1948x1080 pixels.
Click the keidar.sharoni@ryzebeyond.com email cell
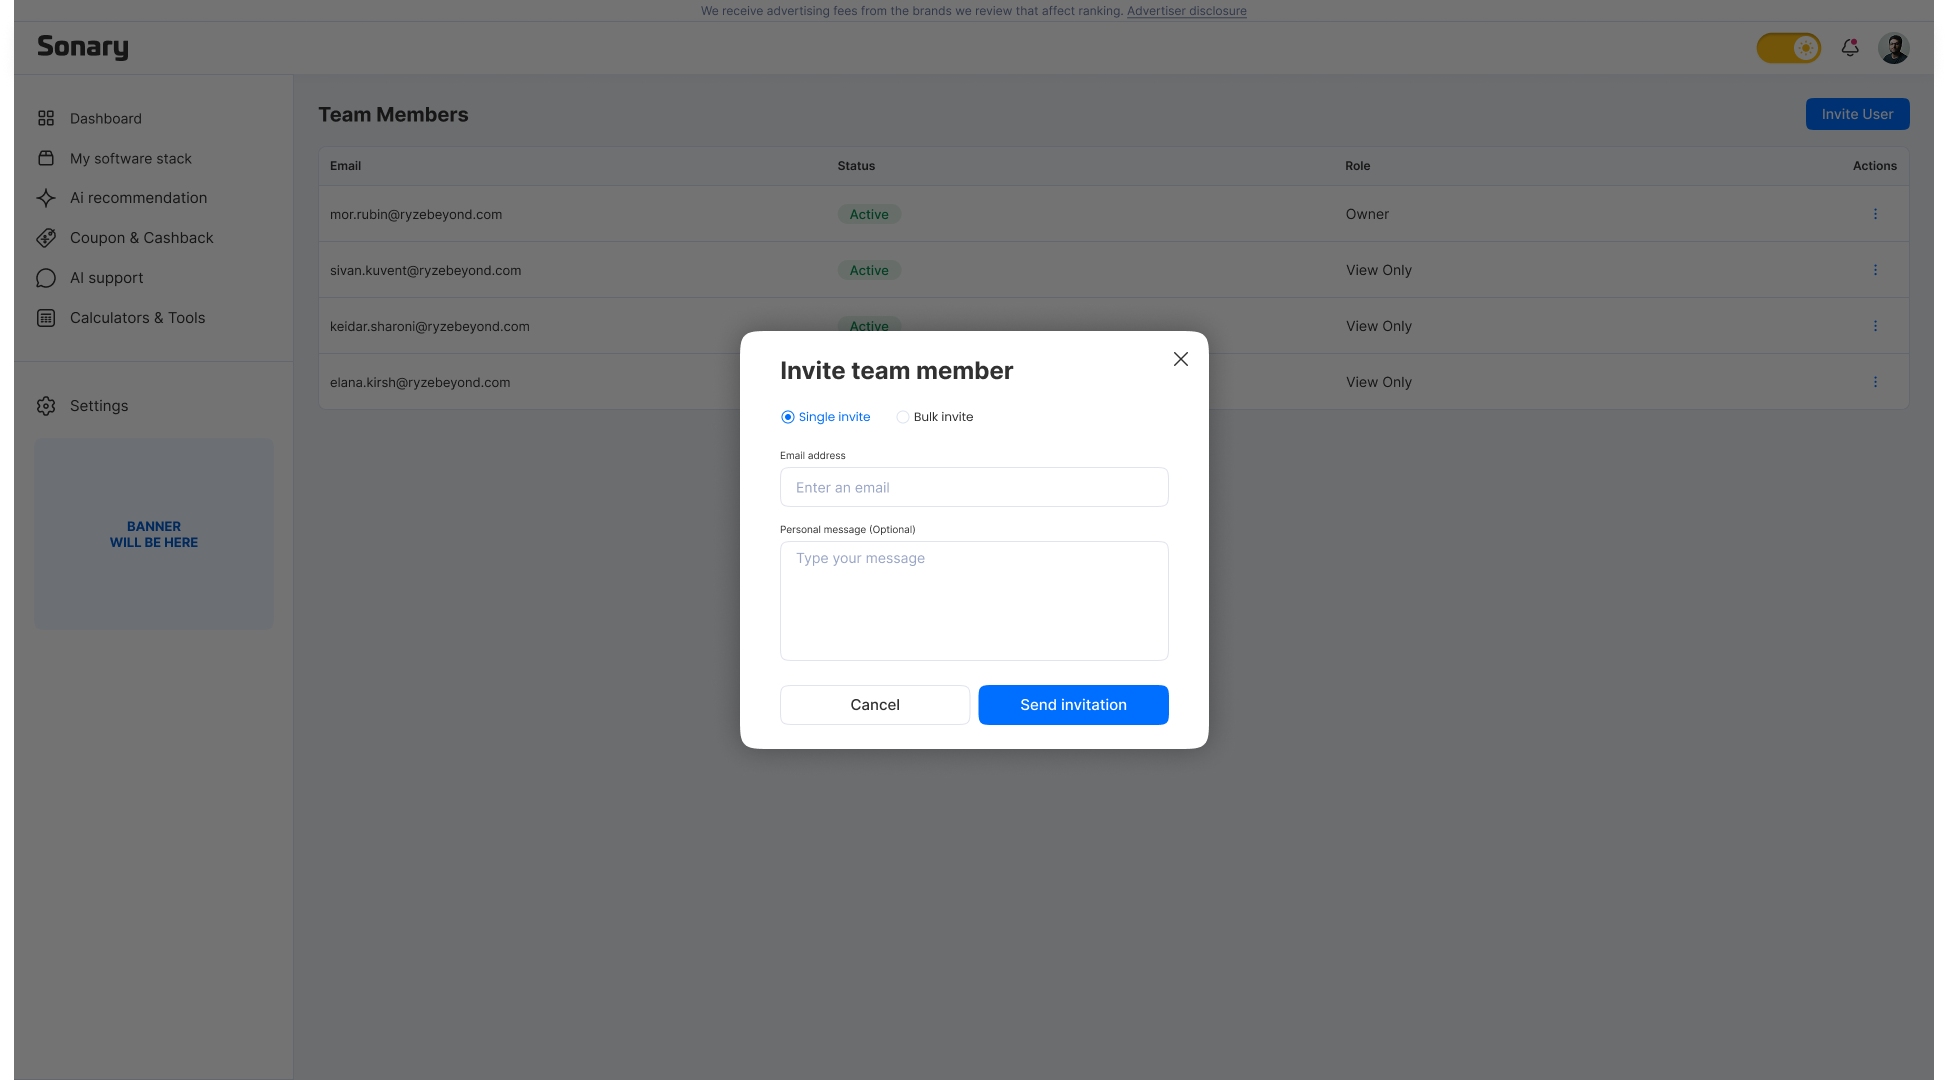[430, 326]
